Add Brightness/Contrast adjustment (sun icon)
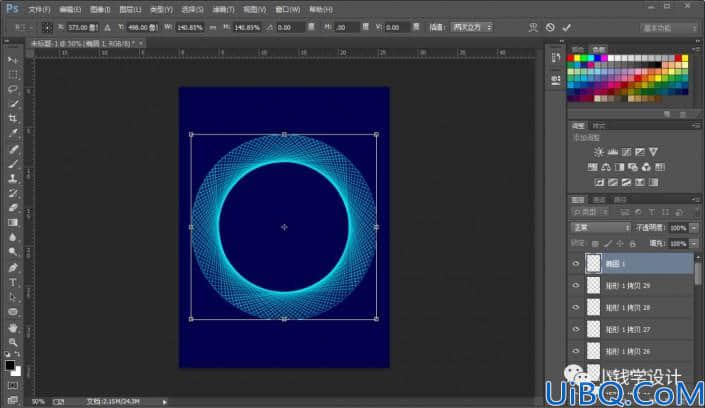Screen dimensions: 705x408 tap(599, 152)
